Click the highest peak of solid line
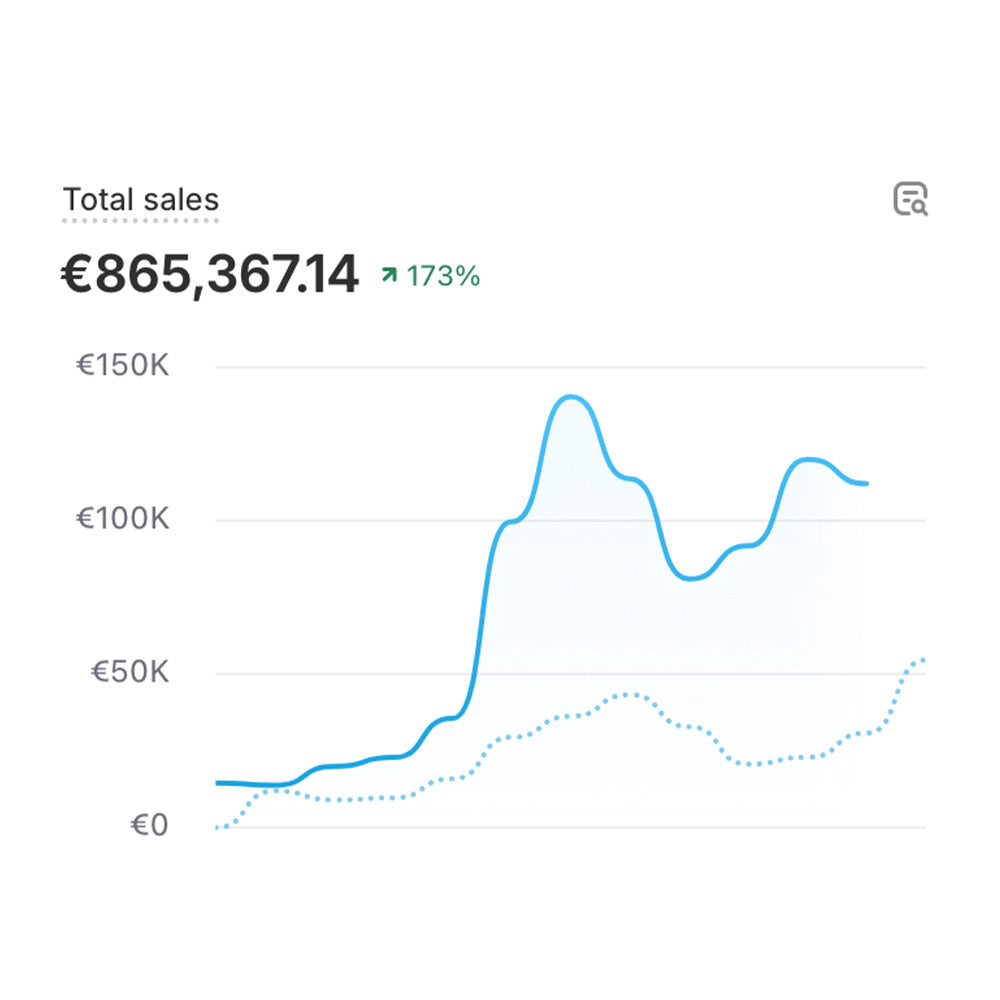1000x1000 pixels. [x=571, y=397]
